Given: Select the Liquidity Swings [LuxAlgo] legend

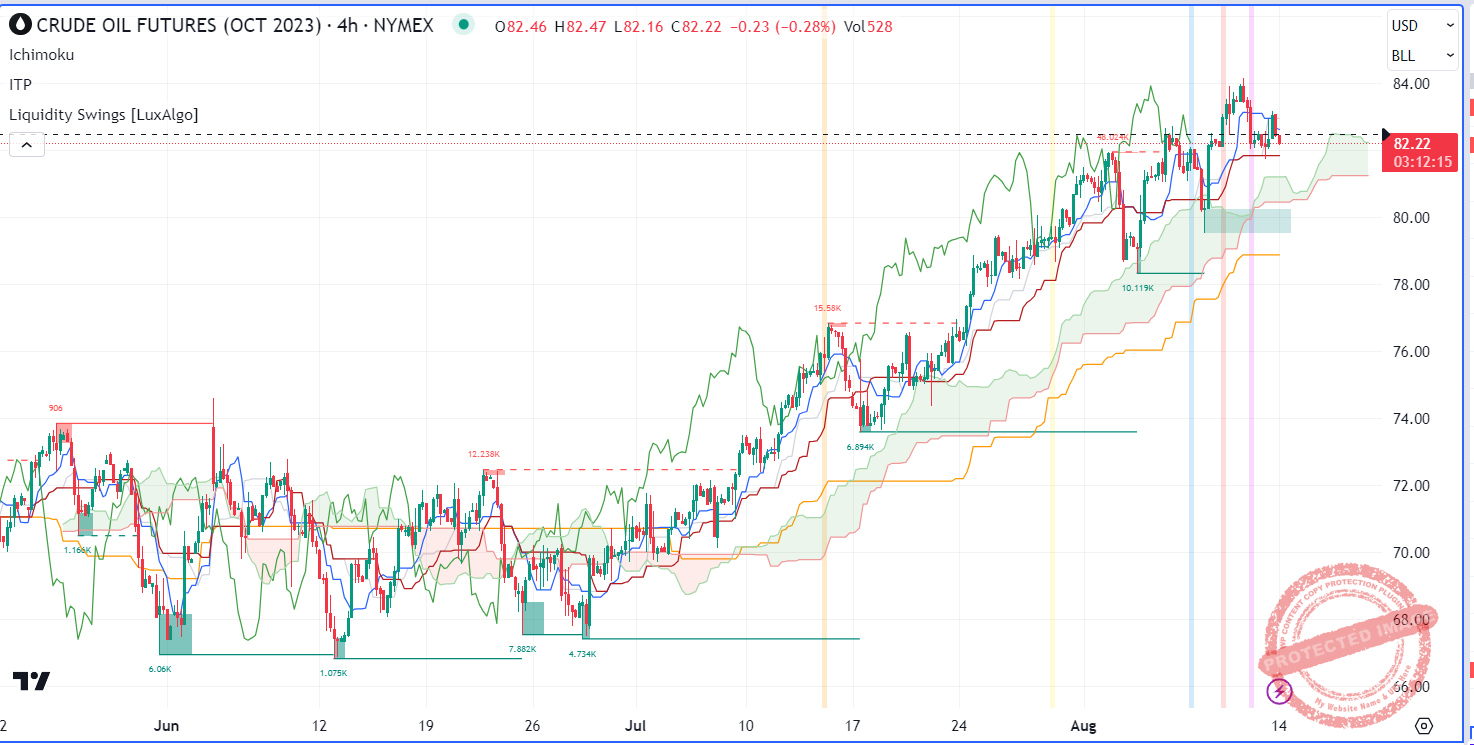Looking at the screenshot, I should (x=104, y=115).
